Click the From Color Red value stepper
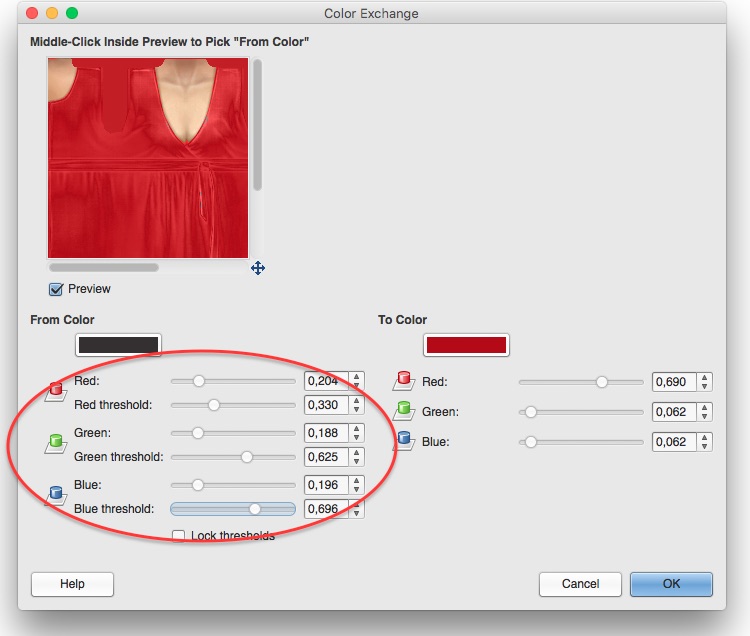The image size is (750, 636). click(x=357, y=381)
